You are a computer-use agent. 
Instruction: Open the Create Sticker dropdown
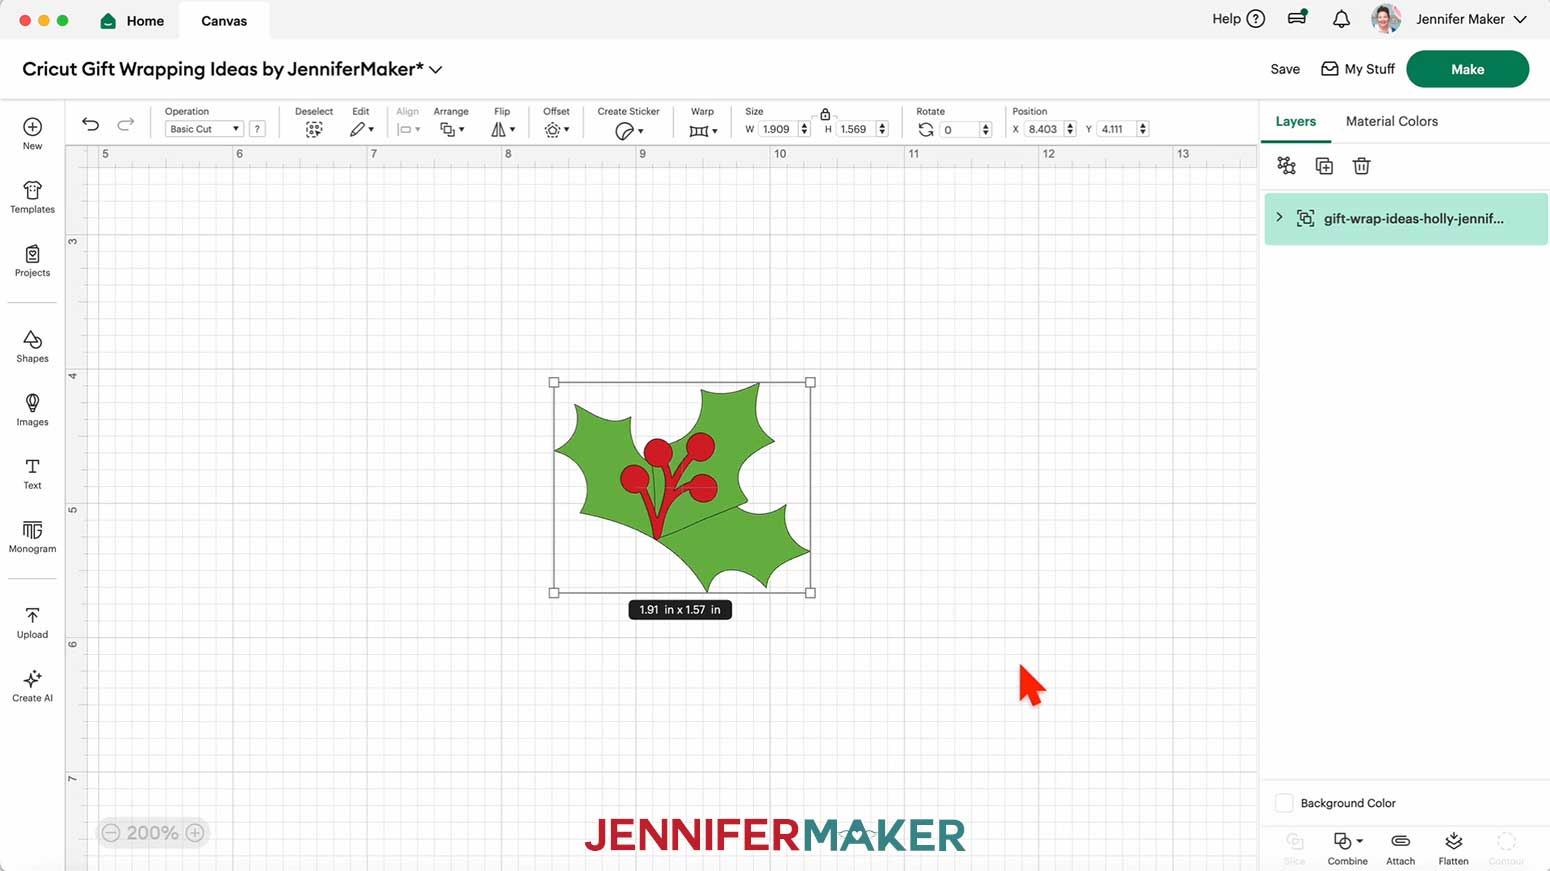[x=629, y=131]
